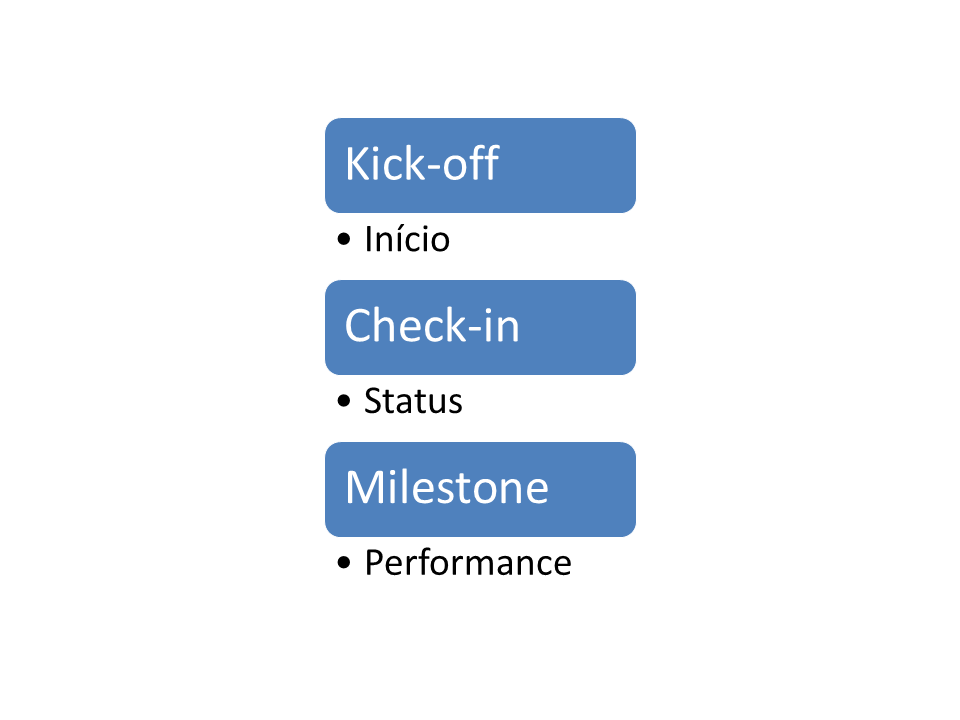This screenshot has height=720, width=960.
Task: Click the Performance bullet text
Action: [x=467, y=563]
